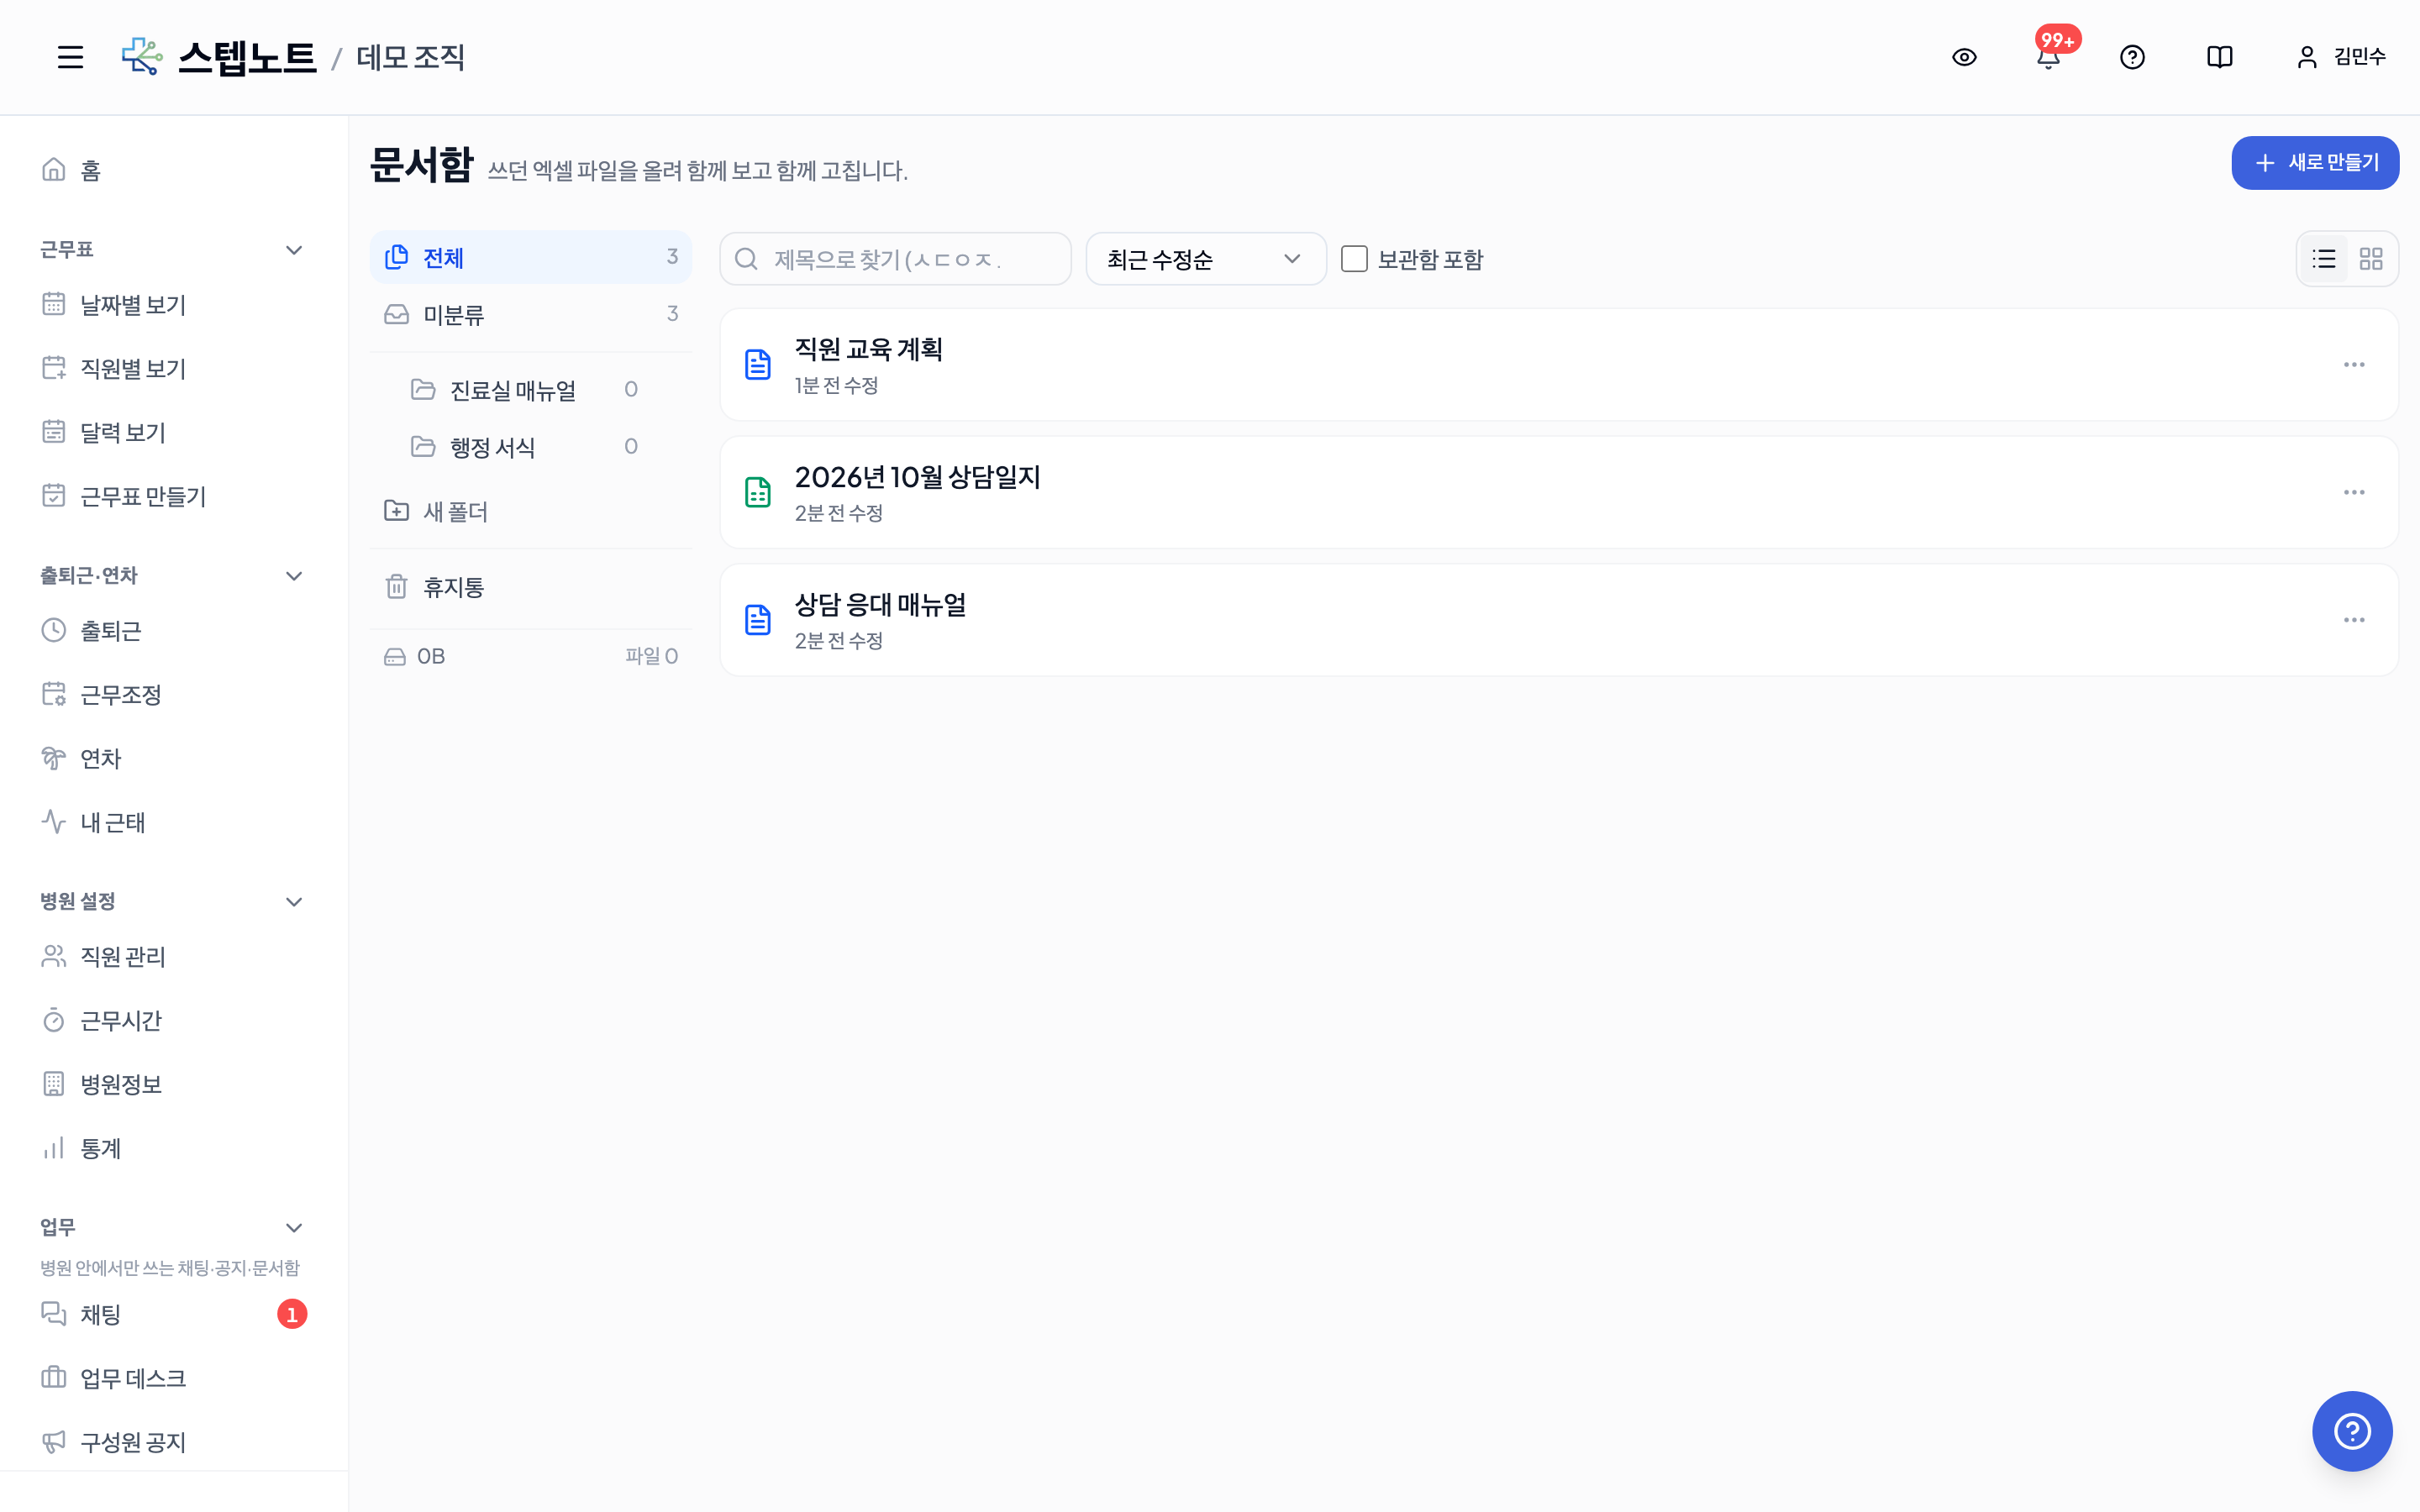Open 휴지통
2420x1512 pixels.
click(531, 587)
